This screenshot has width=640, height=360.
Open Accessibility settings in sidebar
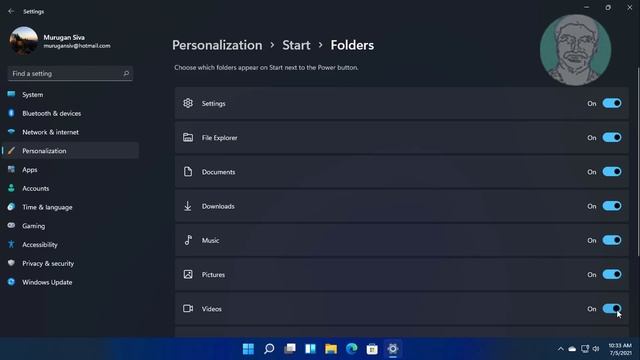click(x=70, y=244)
